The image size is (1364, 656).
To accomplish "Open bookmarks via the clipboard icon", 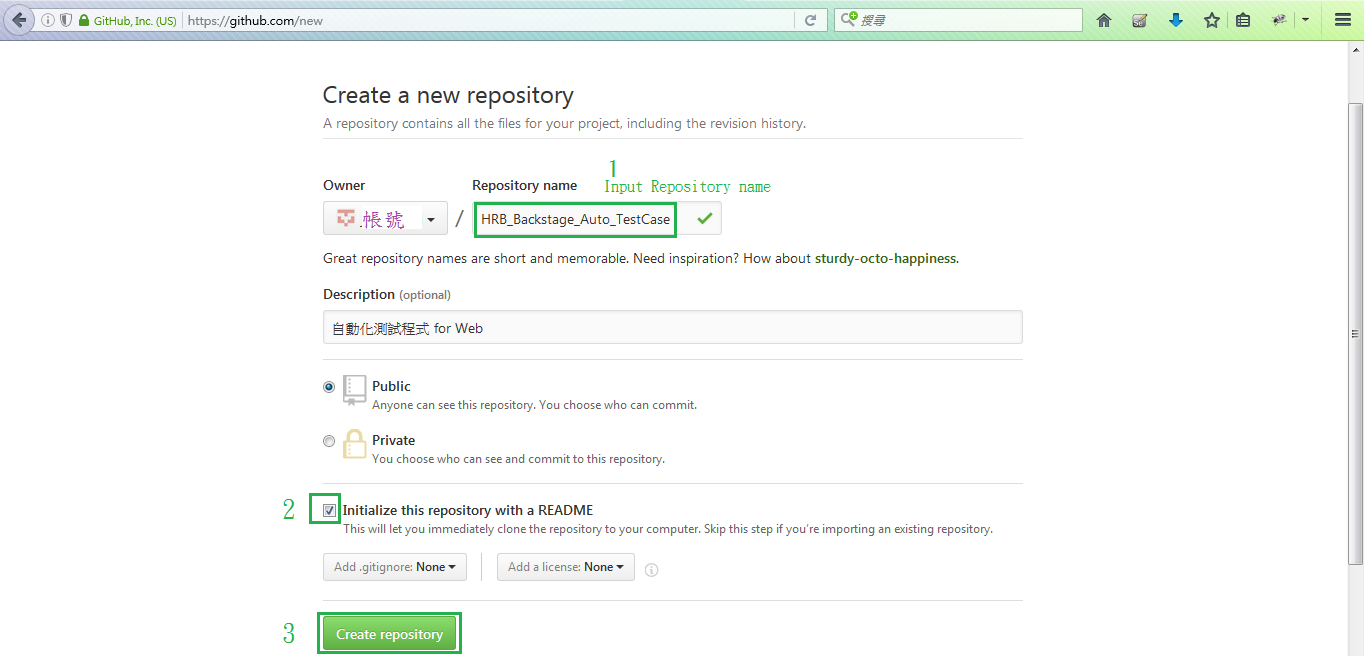I will tap(1243, 19).
